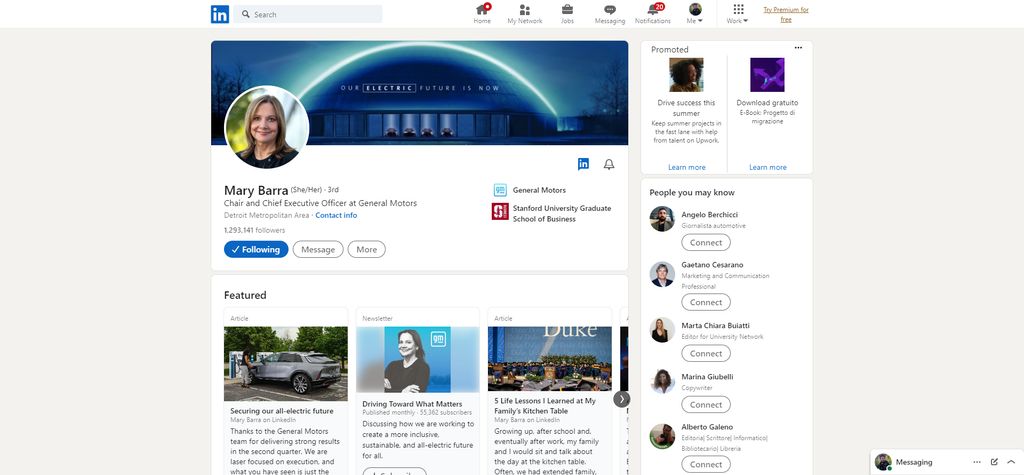The image size is (1024, 475).
Task: Connect with Angelo Berchicci
Action: [x=706, y=242]
